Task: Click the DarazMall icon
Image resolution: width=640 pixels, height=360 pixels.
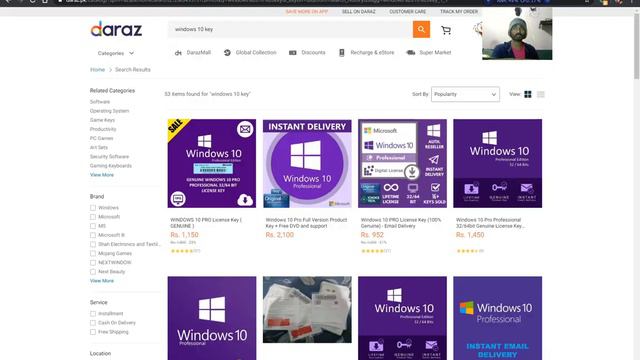Action: (178, 53)
